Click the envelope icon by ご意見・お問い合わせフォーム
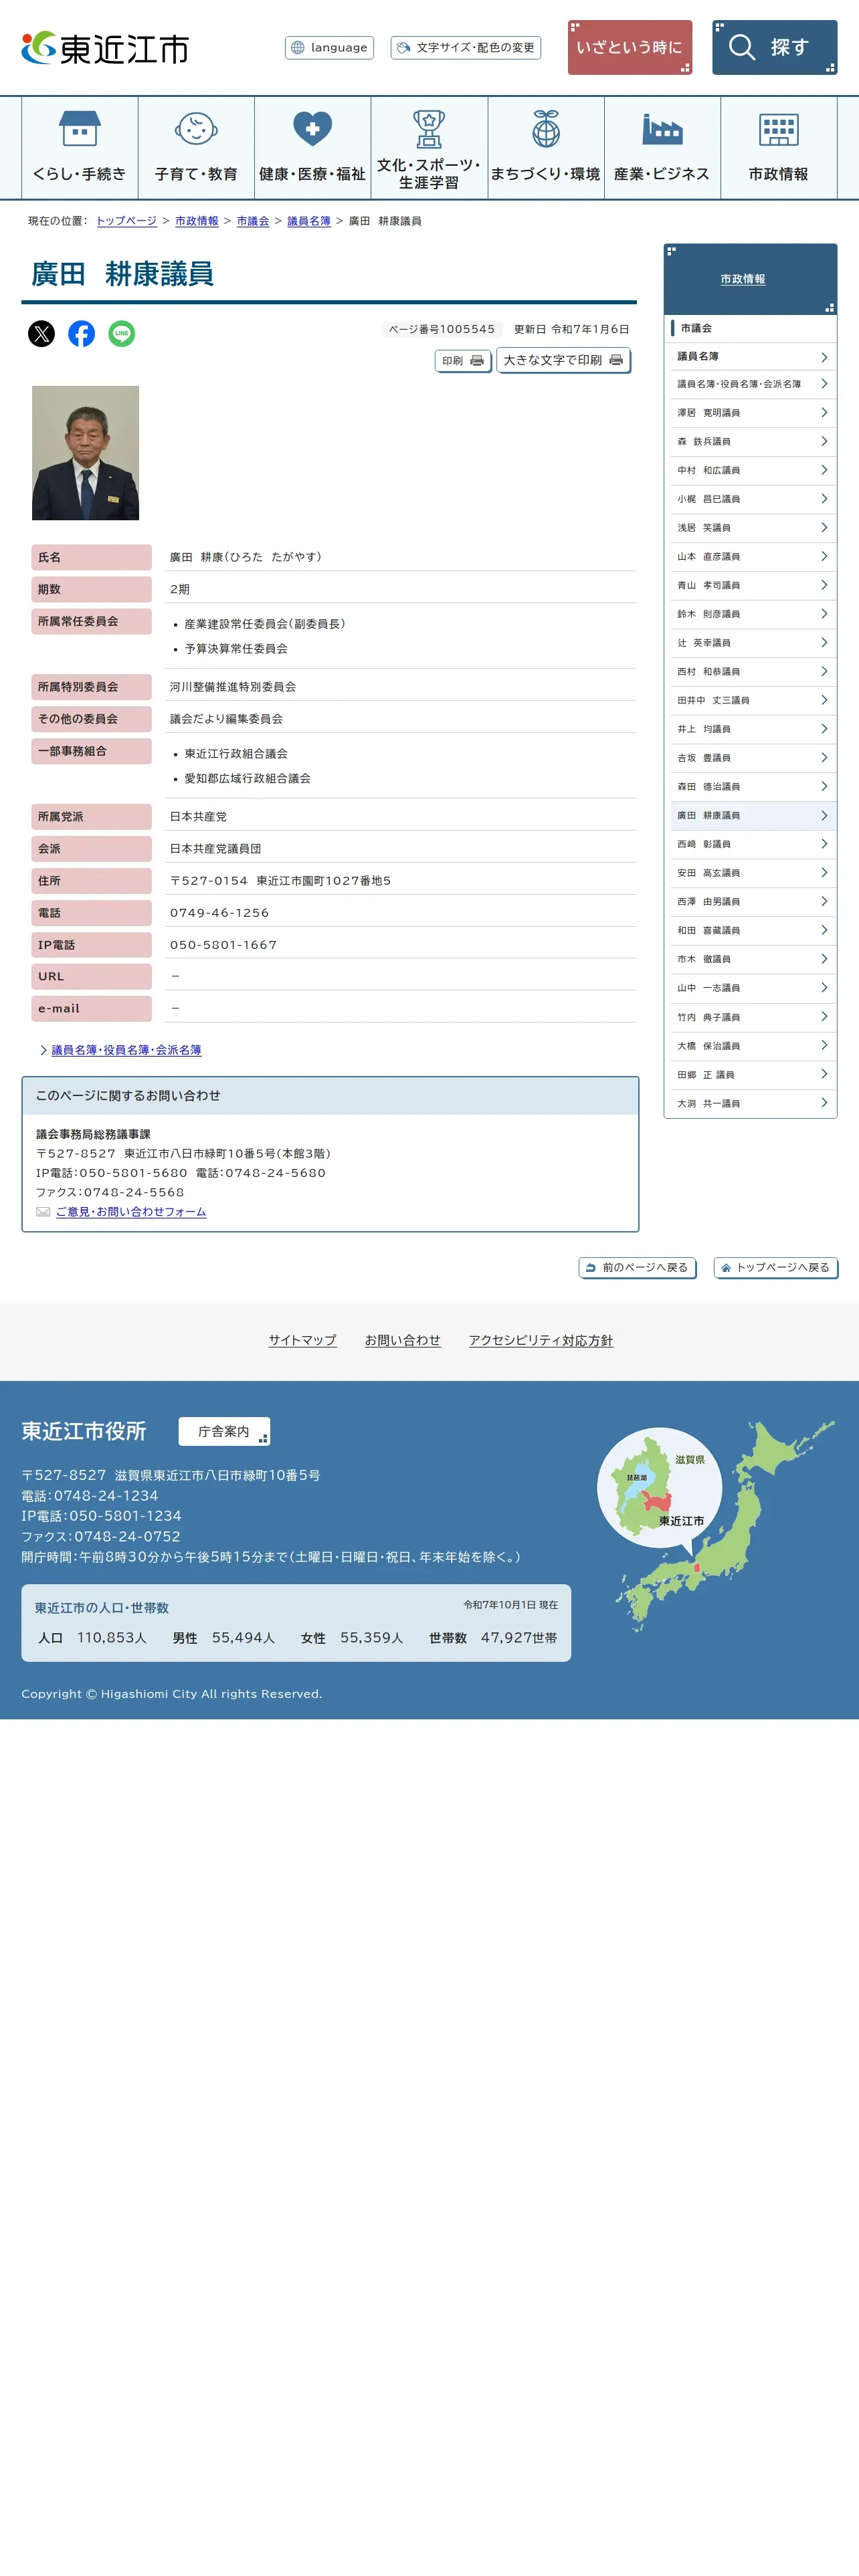The height and width of the screenshot is (2576, 859). pos(43,1211)
